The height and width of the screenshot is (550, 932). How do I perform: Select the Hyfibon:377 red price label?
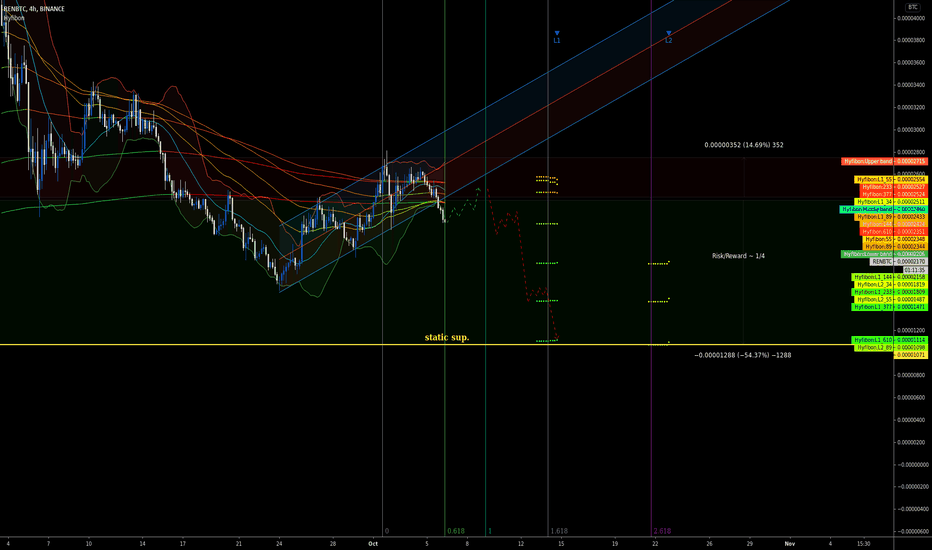[x=894, y=194]
